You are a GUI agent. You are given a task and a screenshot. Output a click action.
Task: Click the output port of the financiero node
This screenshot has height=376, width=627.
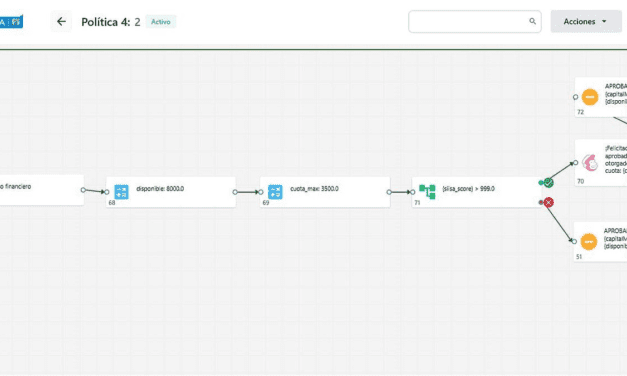click(x=83, y=190)
